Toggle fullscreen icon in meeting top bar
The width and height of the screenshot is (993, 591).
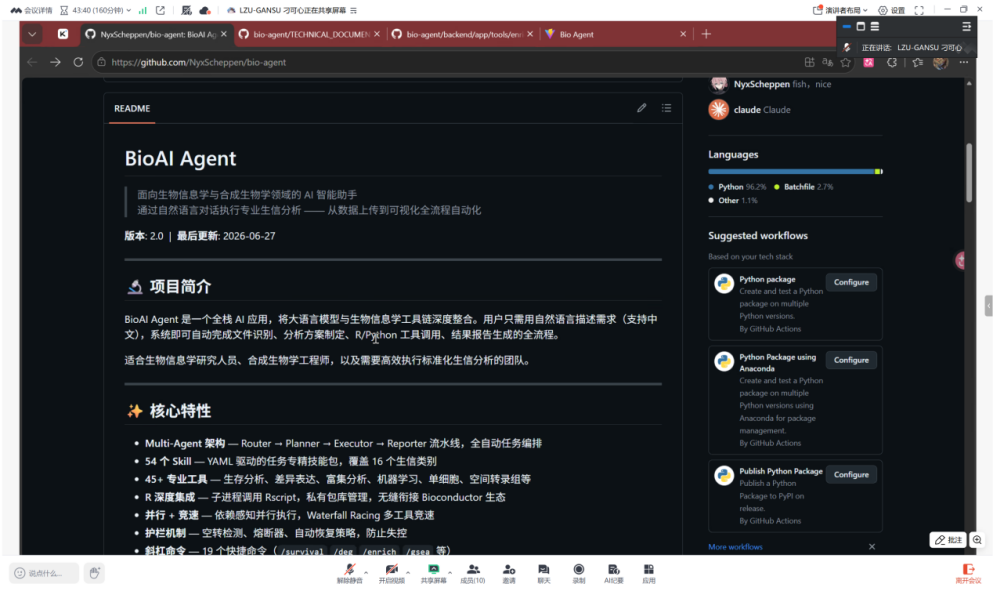tap(919, 10)
